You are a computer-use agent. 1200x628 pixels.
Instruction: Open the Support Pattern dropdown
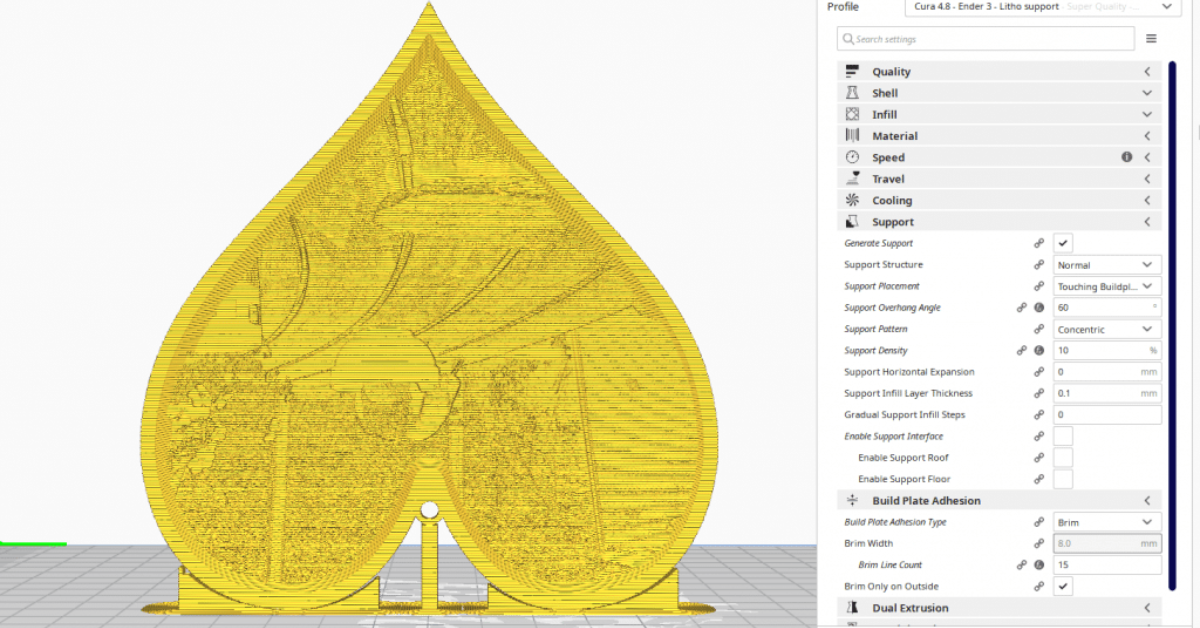1106,328
